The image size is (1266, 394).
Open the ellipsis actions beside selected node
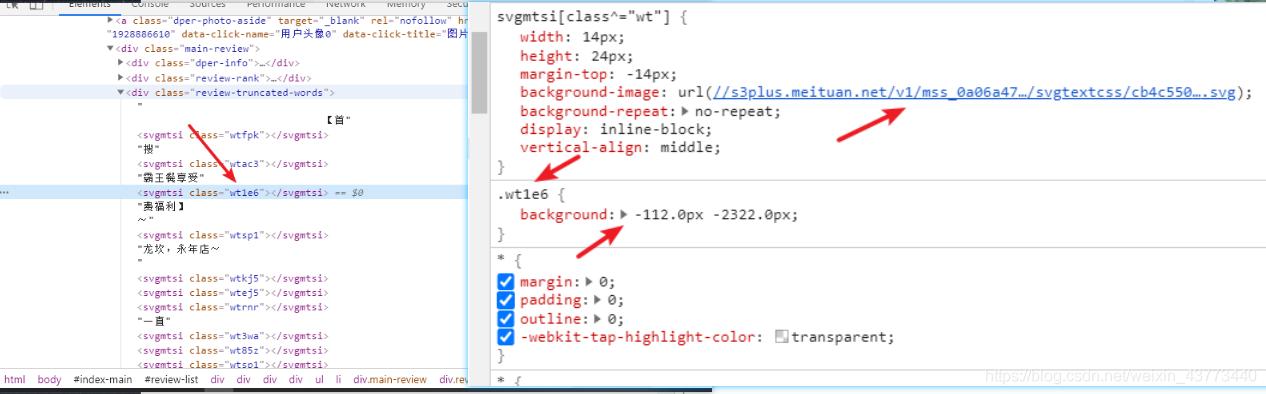[5, 192]
